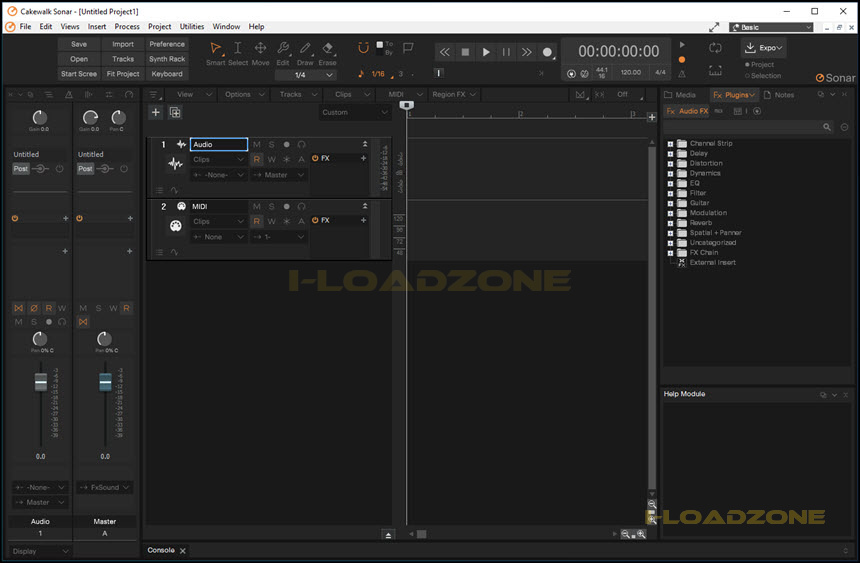
Task: Solo the Audio track
Action: [271, 144]
